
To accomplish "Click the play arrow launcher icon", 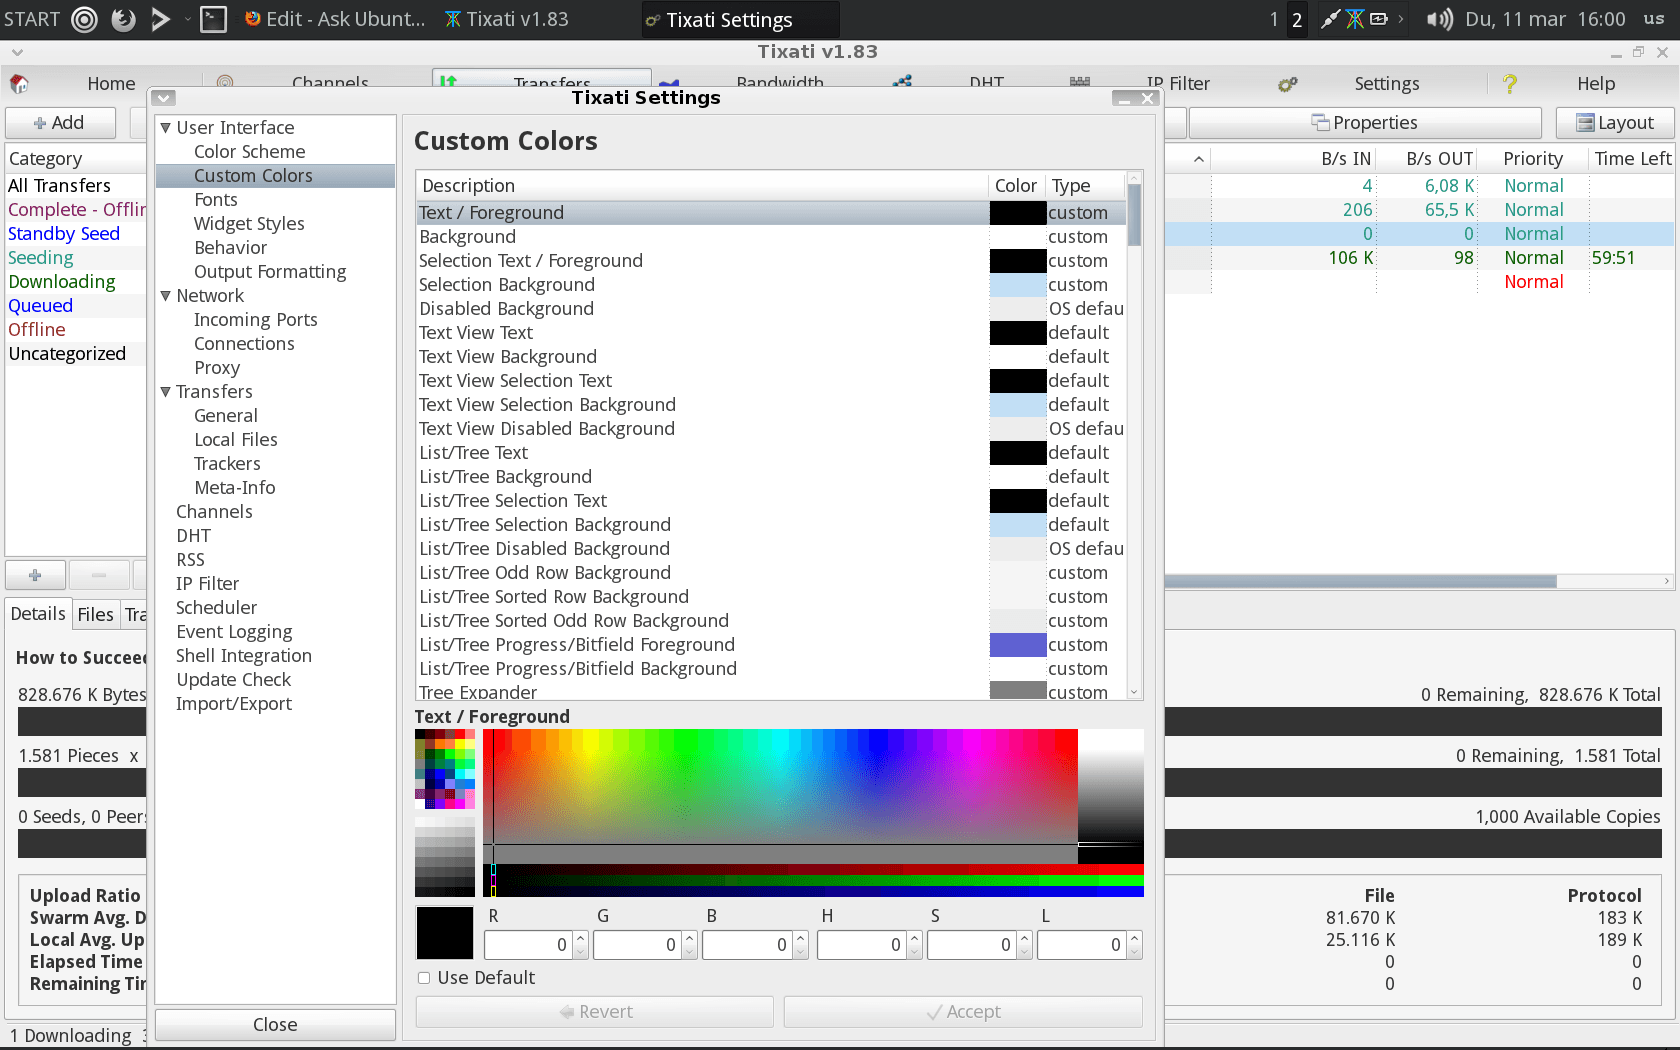I will [x=160, y=19].
